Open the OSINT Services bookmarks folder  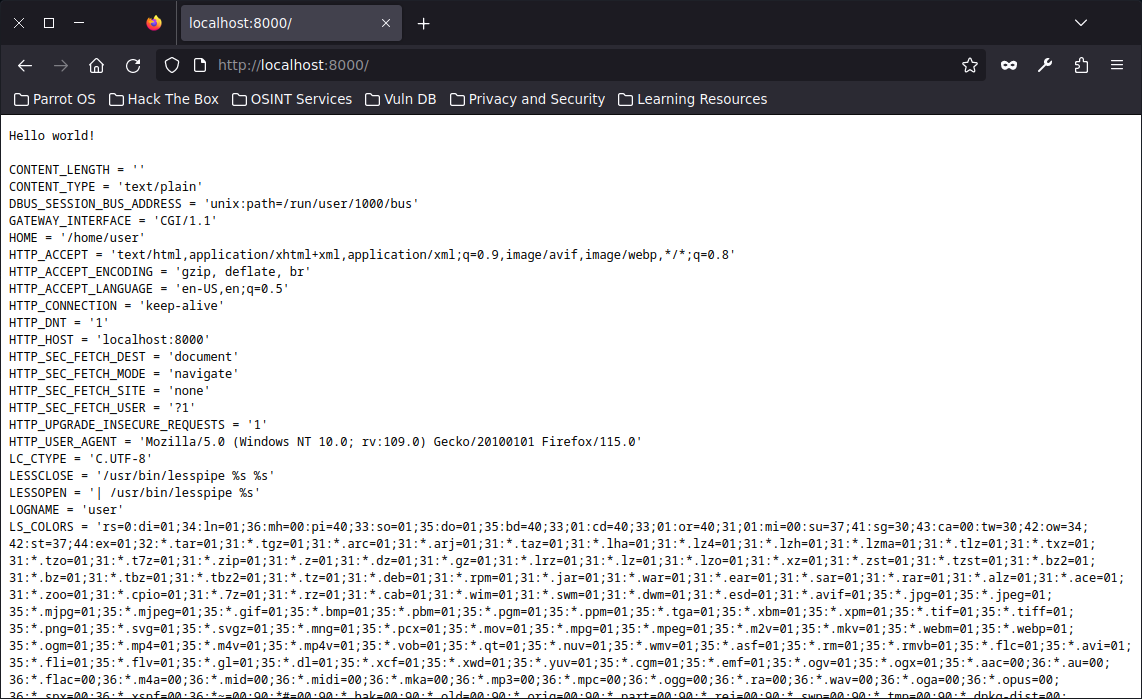[292, 99]
